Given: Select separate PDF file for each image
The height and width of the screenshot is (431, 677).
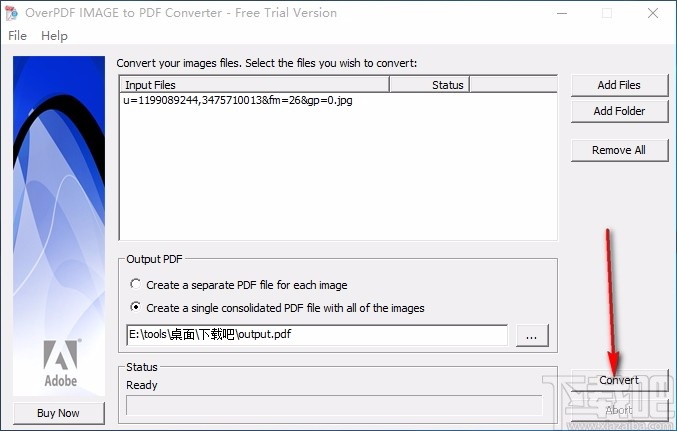Looking at the screenshot, I should [239, 285].
